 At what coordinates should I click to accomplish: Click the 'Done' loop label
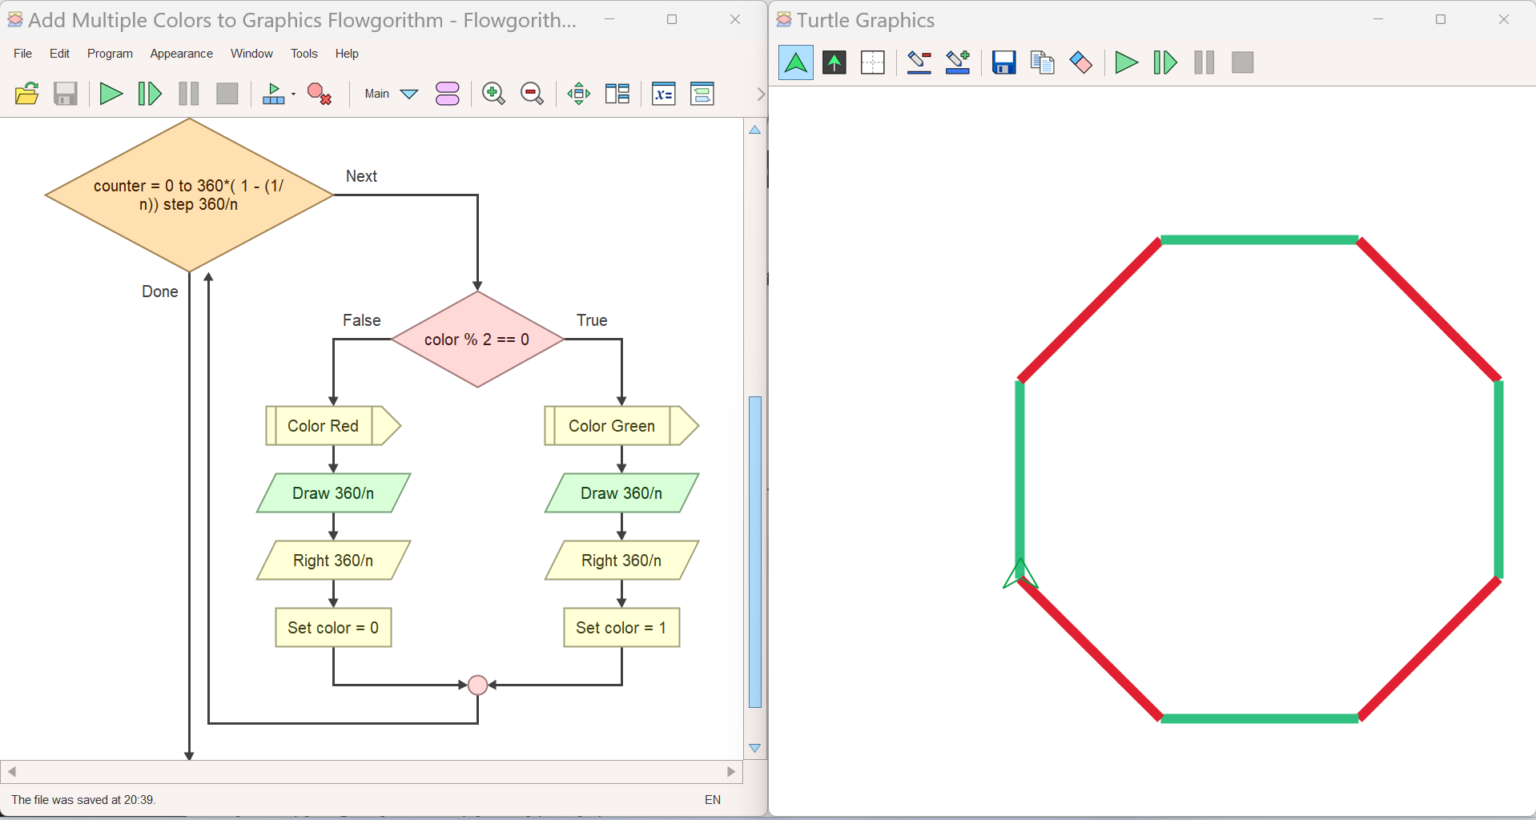click(160, 292)
